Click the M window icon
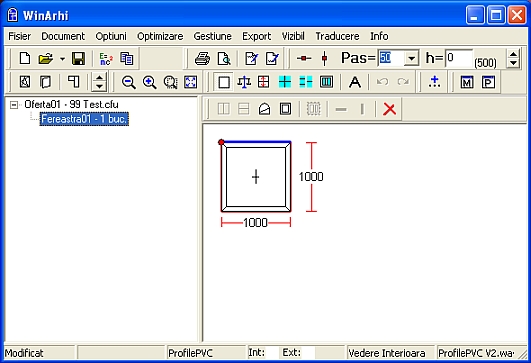The height and width of the screenshot is (363, 531). 467,82
